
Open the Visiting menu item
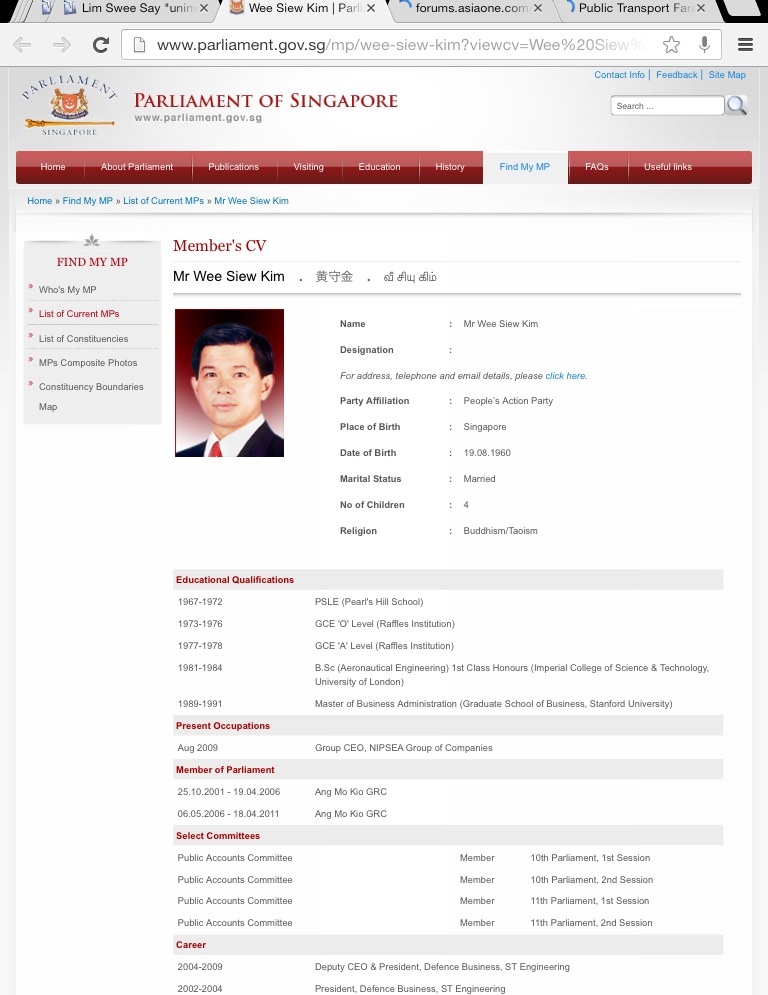point(308,167)
